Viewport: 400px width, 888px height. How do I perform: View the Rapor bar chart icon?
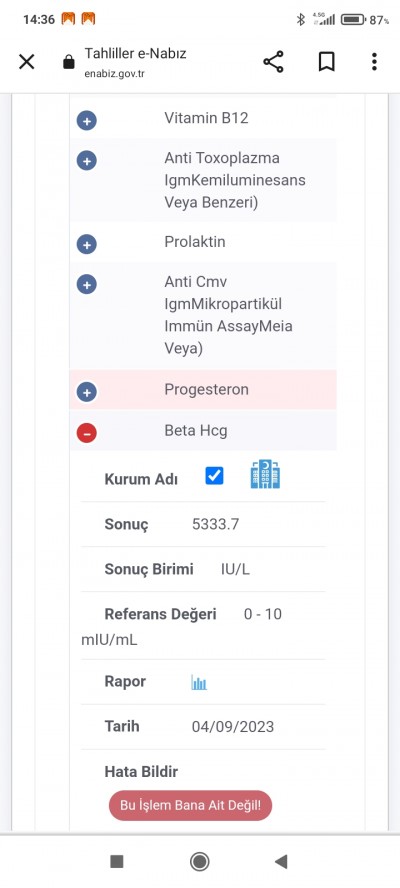pos(199,682)
